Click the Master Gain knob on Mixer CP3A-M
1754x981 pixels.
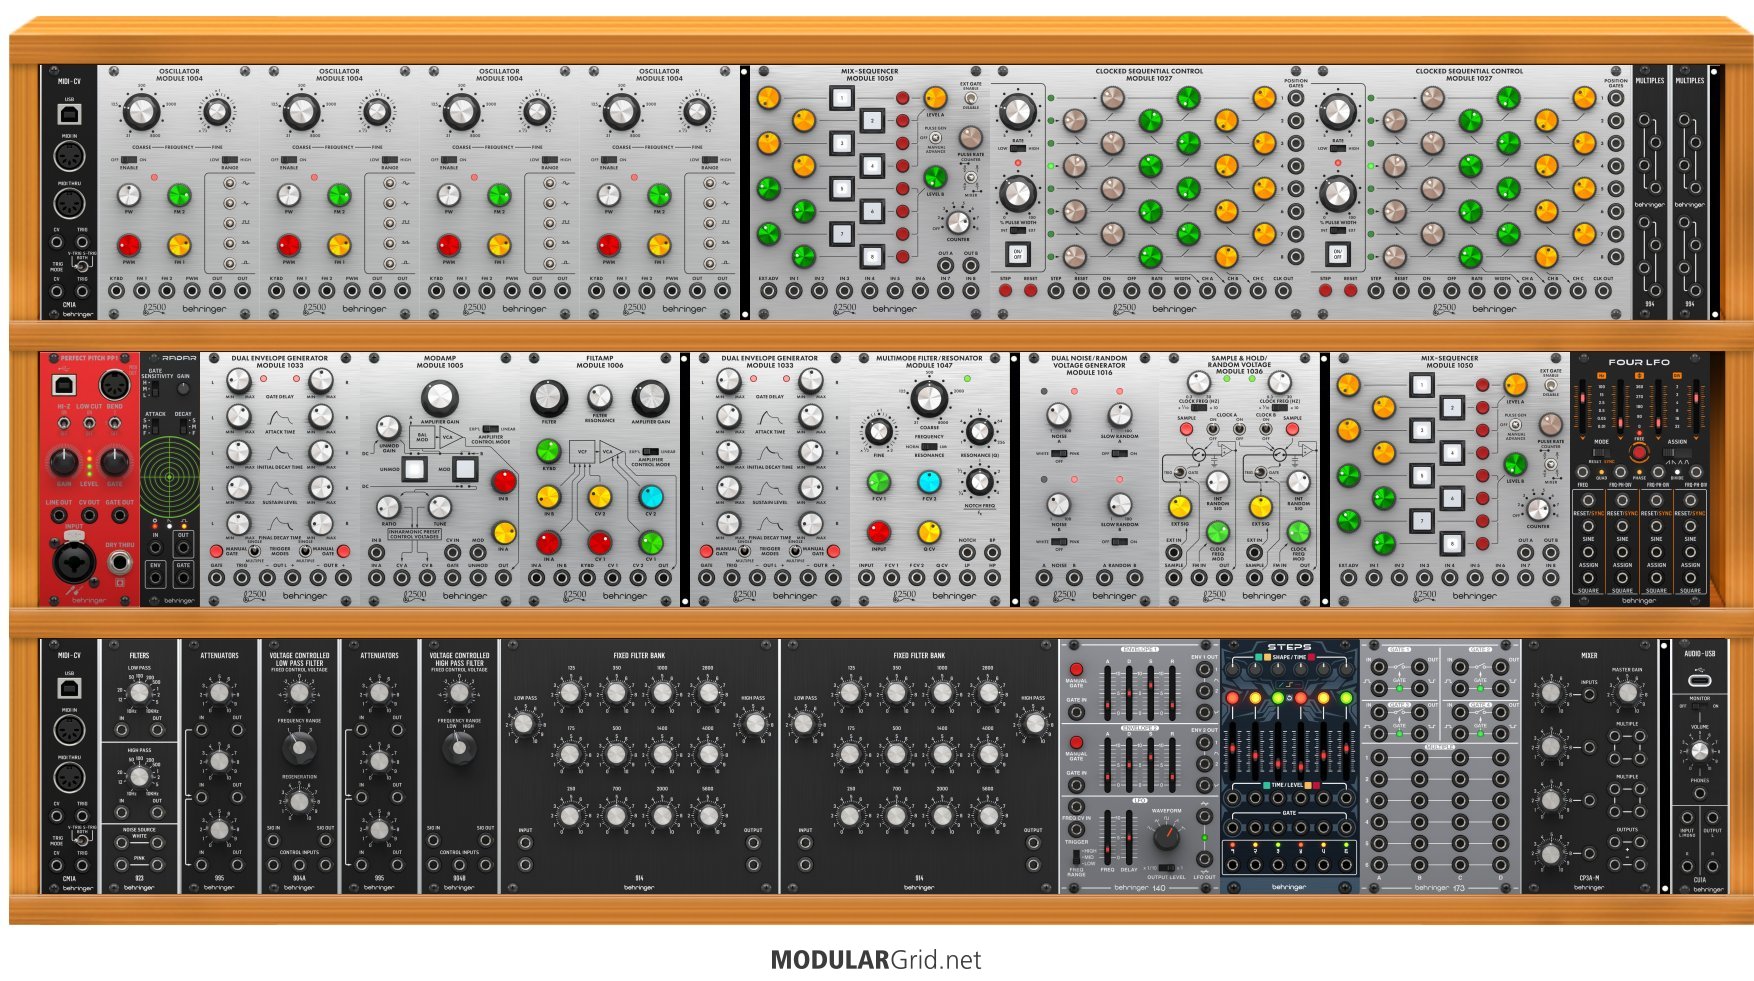pyautogui.click(x=1627, y=692)
